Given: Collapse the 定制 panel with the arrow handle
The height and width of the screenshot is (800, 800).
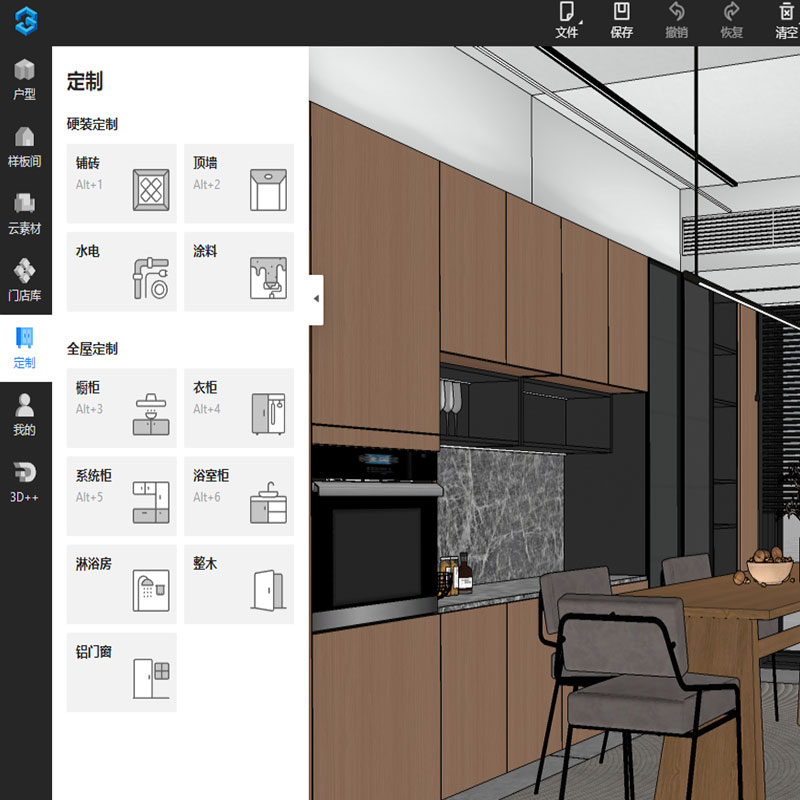Looking at the screenshot, I should coord(316,299).
